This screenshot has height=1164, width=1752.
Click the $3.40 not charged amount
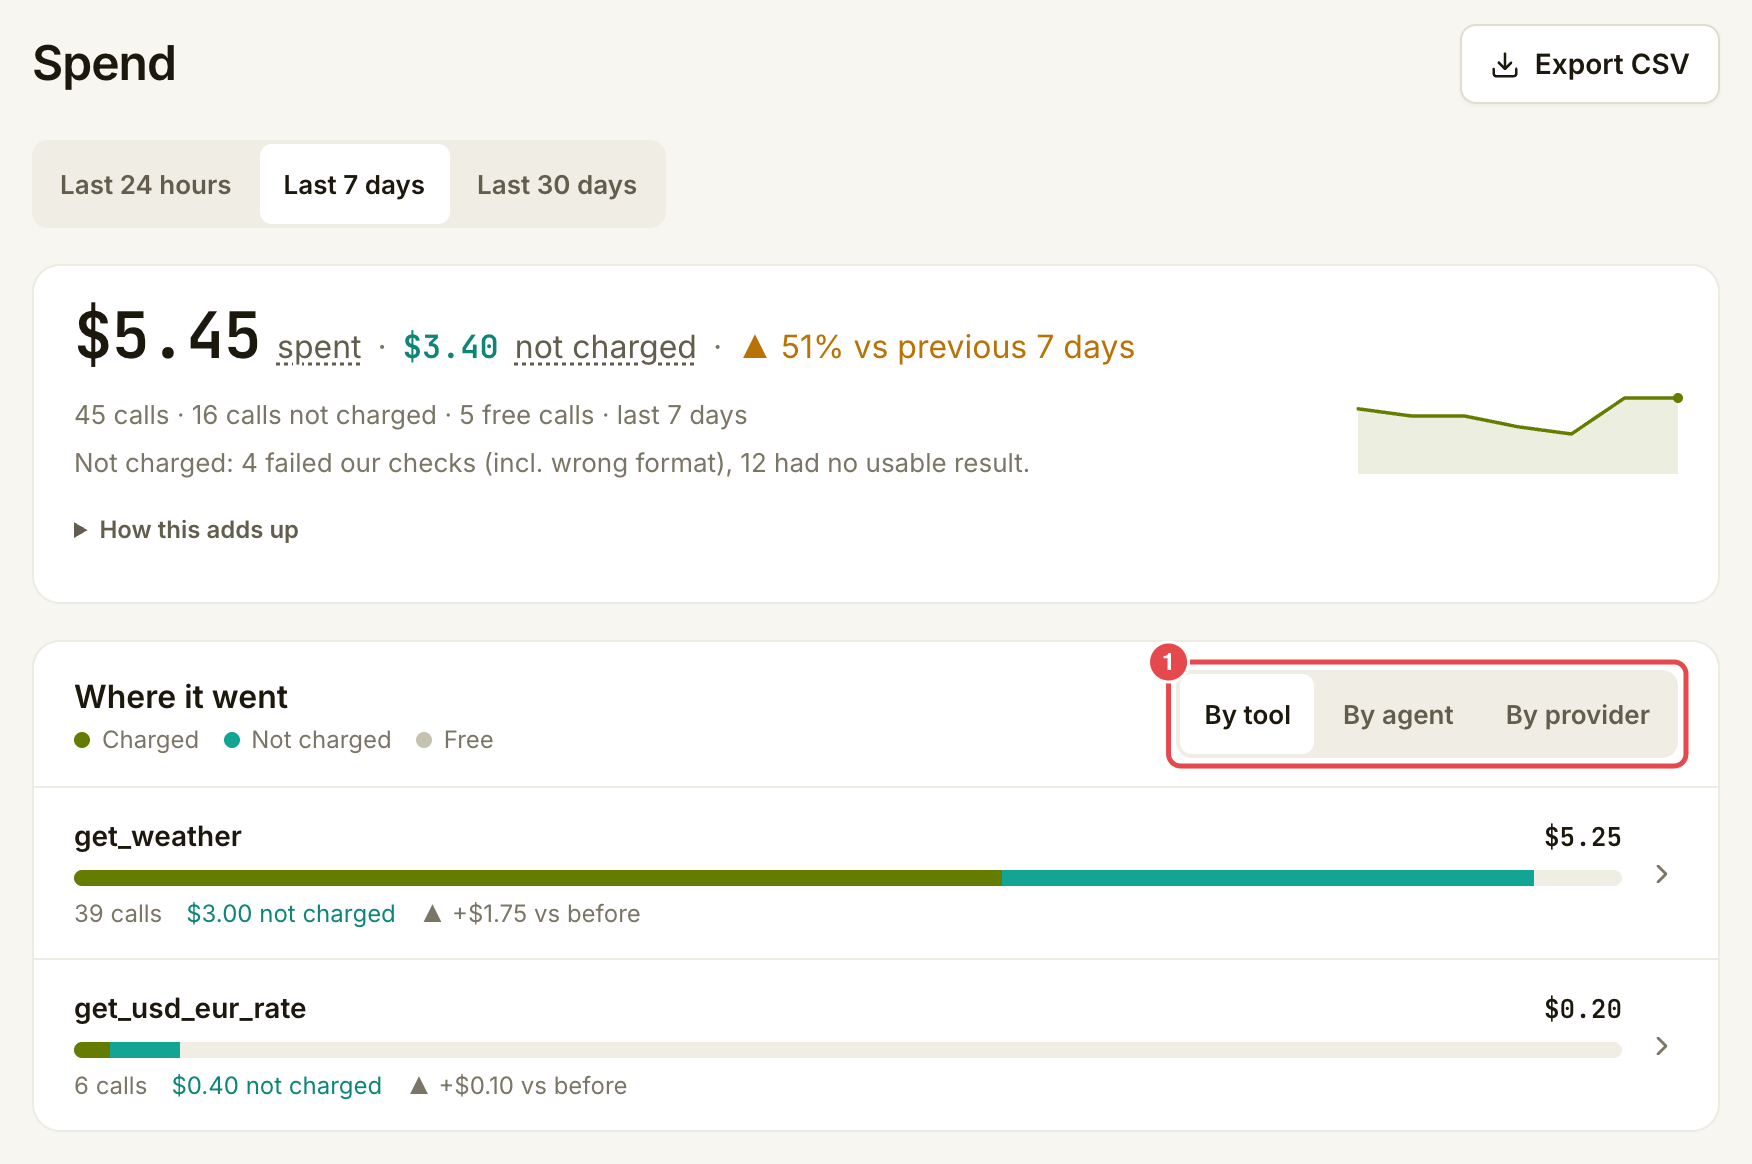450,347
